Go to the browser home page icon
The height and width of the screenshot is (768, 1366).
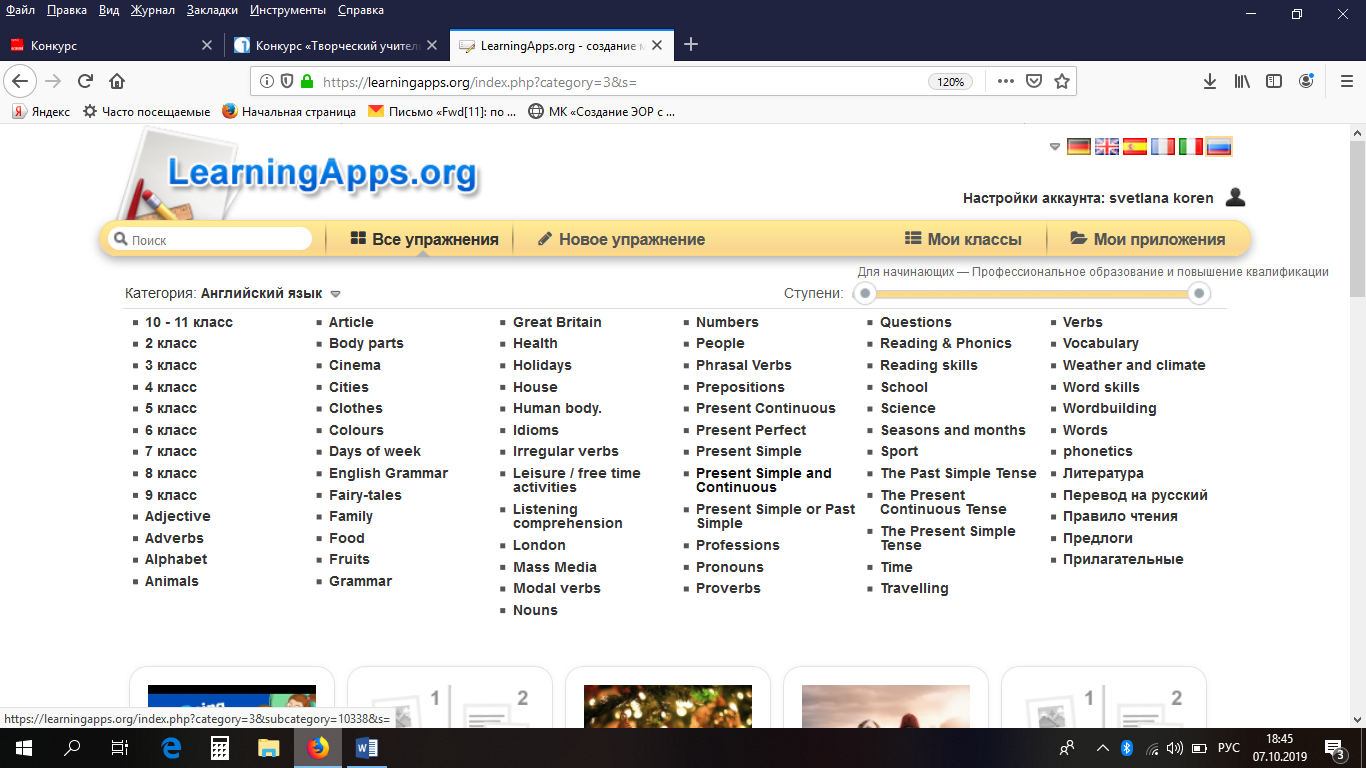tap(117, 82)
